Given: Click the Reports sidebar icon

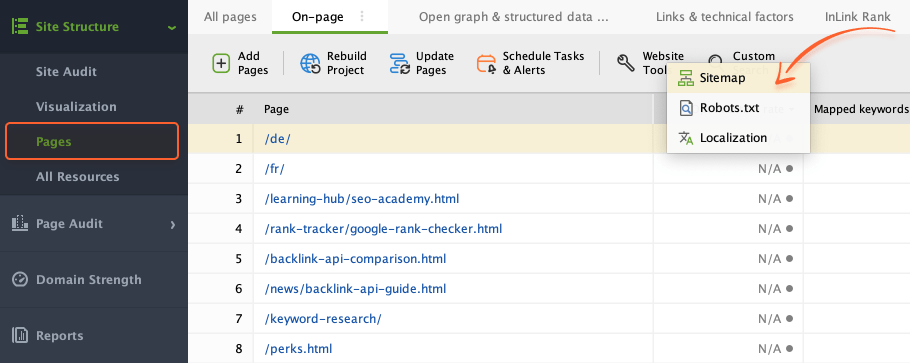Looking at the screenshot, I should click(20, 335).
